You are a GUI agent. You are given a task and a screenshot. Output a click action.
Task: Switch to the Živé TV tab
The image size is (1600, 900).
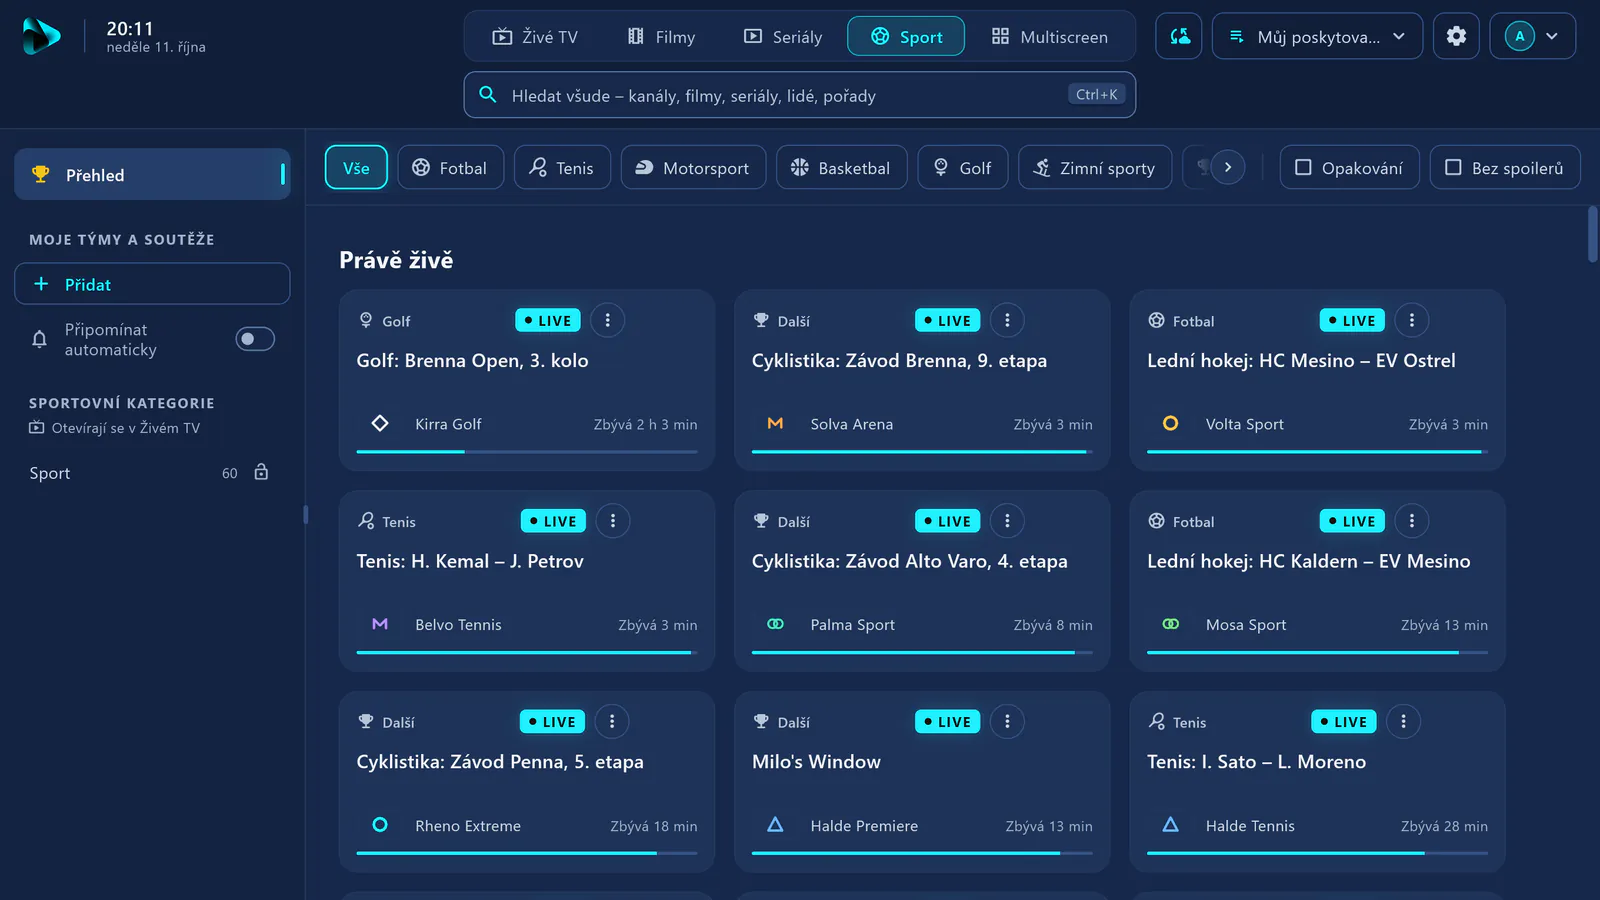(x=535, y=37)
